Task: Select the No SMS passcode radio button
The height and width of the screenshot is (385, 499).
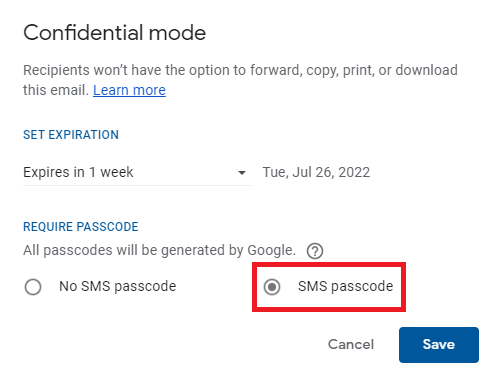Action: (33, 287)
